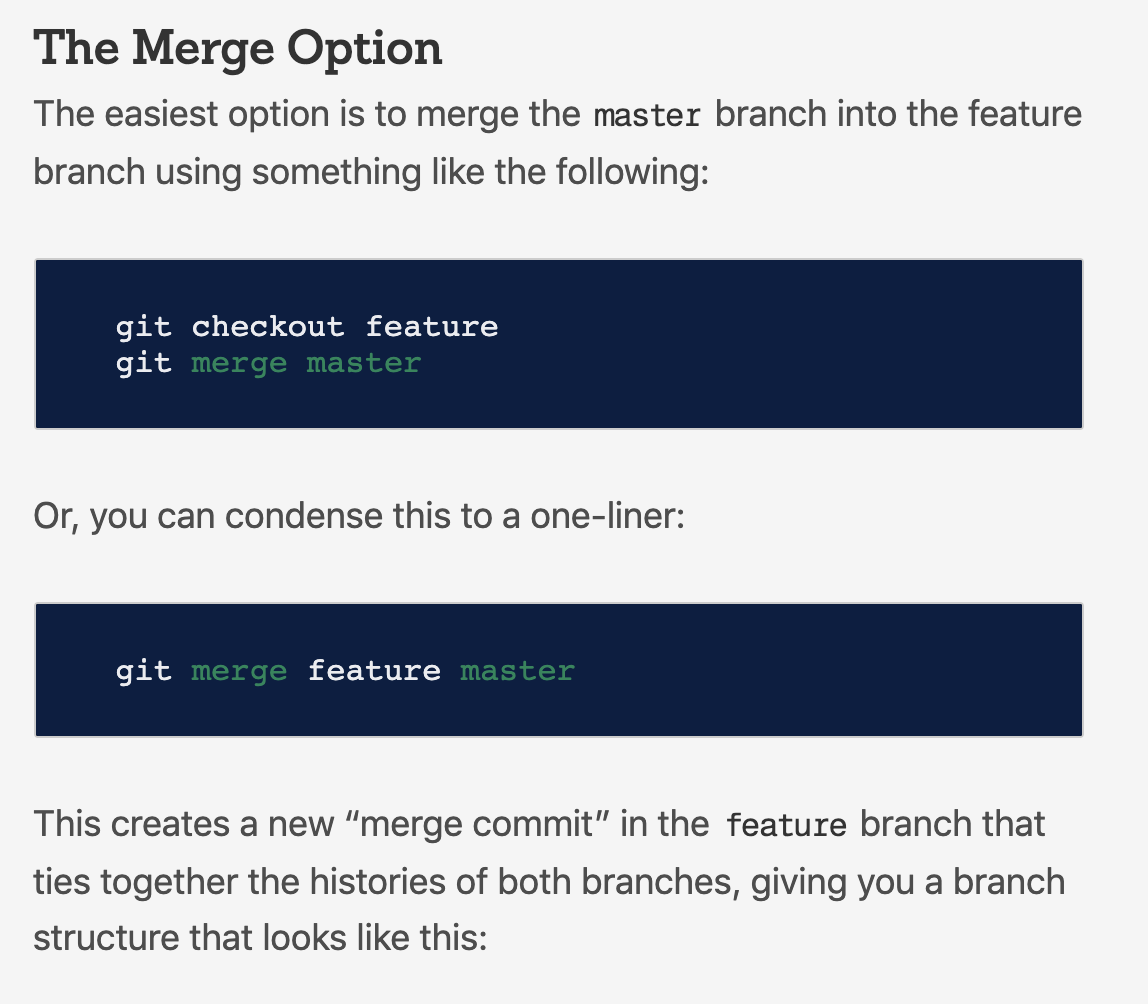The height and width of the screenshot is (1004, 1148).
Task: Click the paragraph 'Or, you can condense this'
Action: point(359,516)
